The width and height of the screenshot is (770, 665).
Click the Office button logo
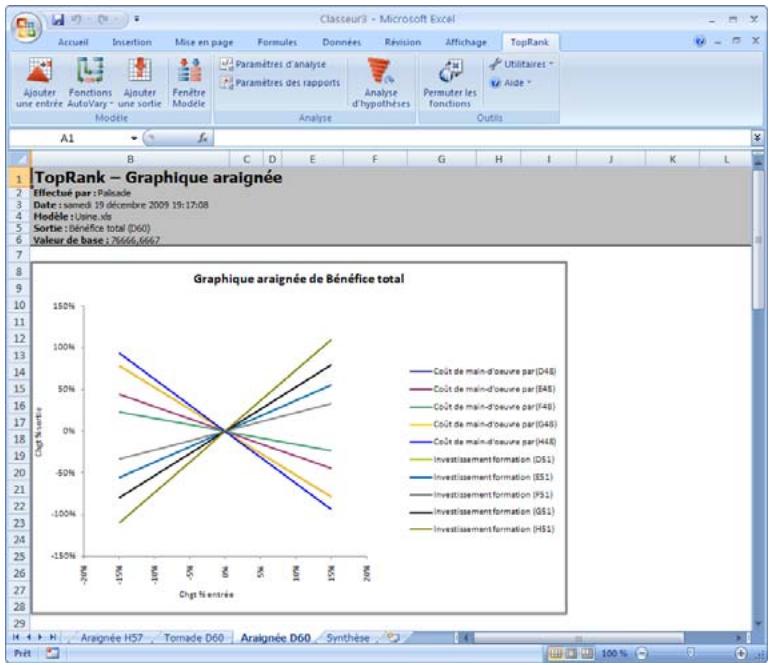tap(26, 27)
